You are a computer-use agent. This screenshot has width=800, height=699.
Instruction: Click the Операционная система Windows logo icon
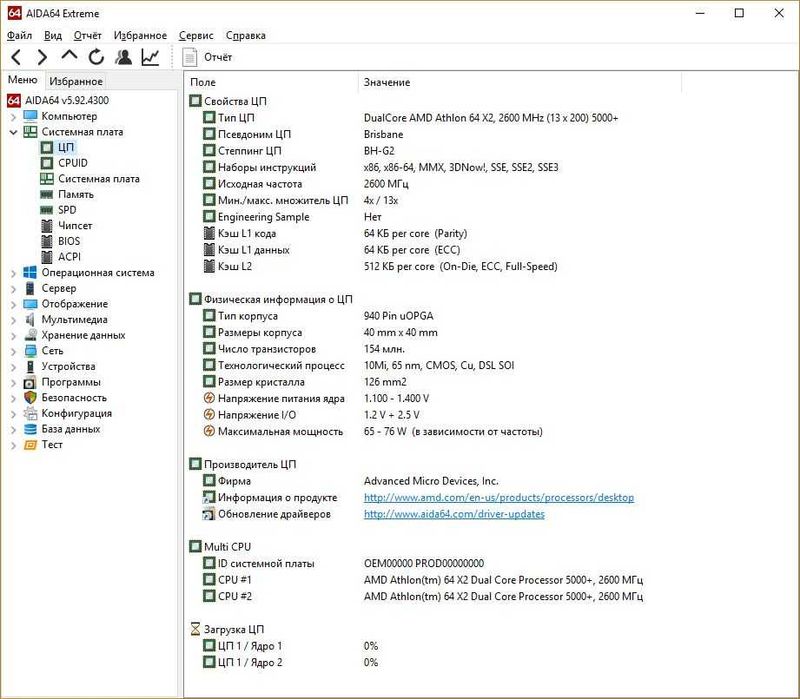pos(30,272)
